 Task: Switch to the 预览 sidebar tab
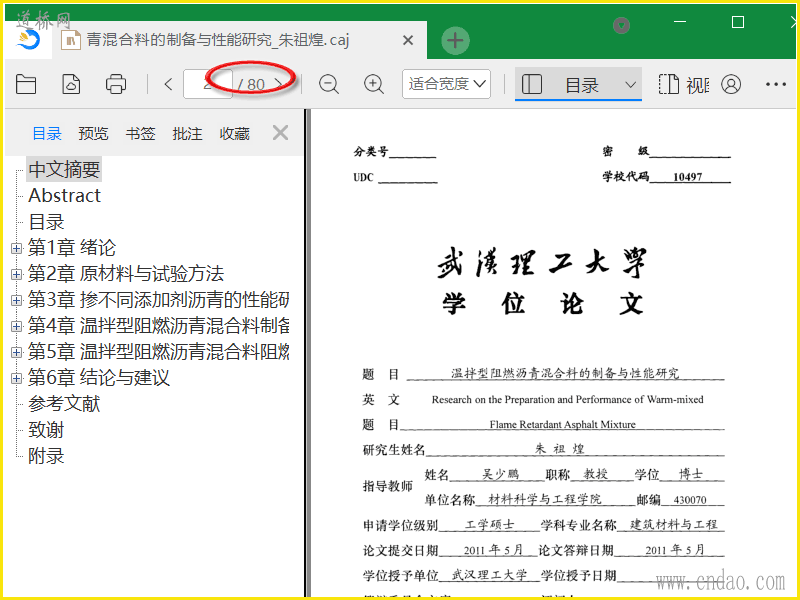pyautogui.click(x=93, y=134)
